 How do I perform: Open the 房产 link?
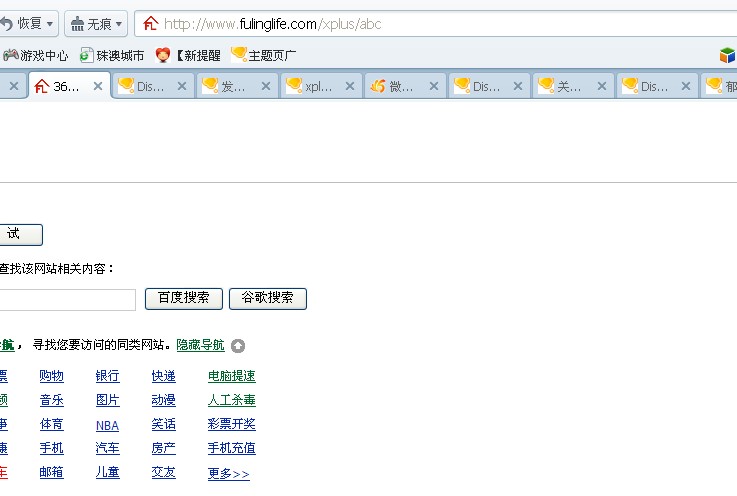pyautogui.click(x=164, y=448)
